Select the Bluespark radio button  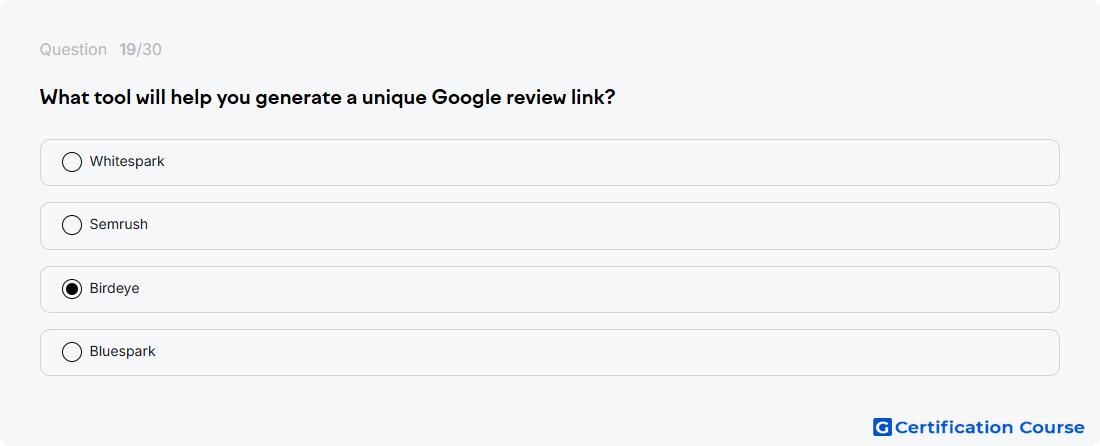coord(72,352)
